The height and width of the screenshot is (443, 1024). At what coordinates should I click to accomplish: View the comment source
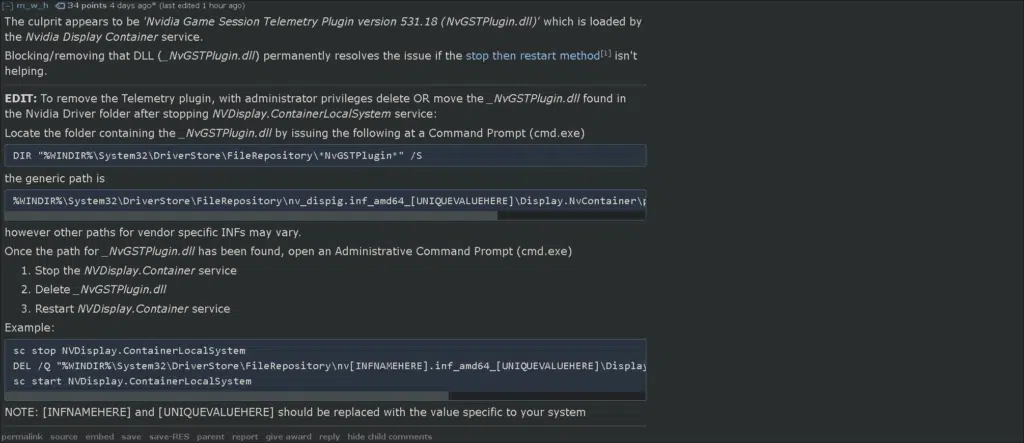64,436
